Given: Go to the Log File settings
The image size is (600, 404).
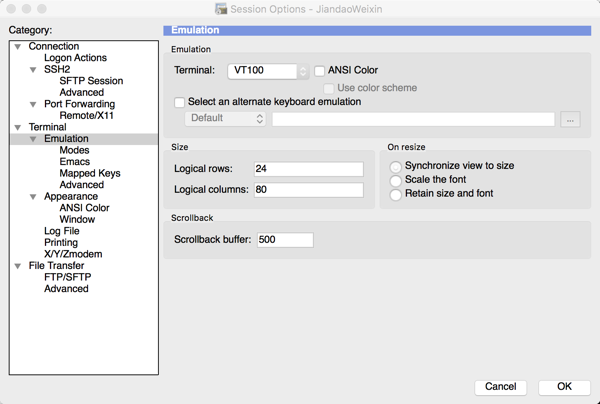Looking at the screenshot, I should coord(61,231).
